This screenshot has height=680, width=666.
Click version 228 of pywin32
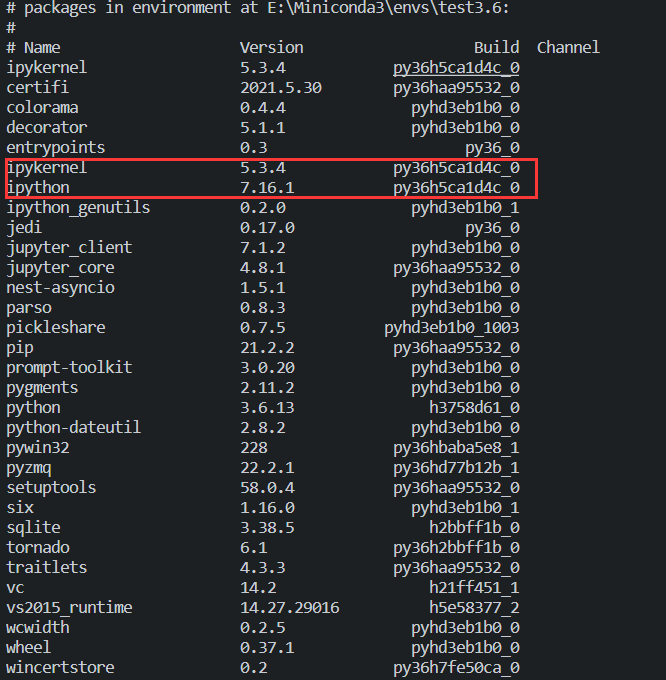[254, 447]
